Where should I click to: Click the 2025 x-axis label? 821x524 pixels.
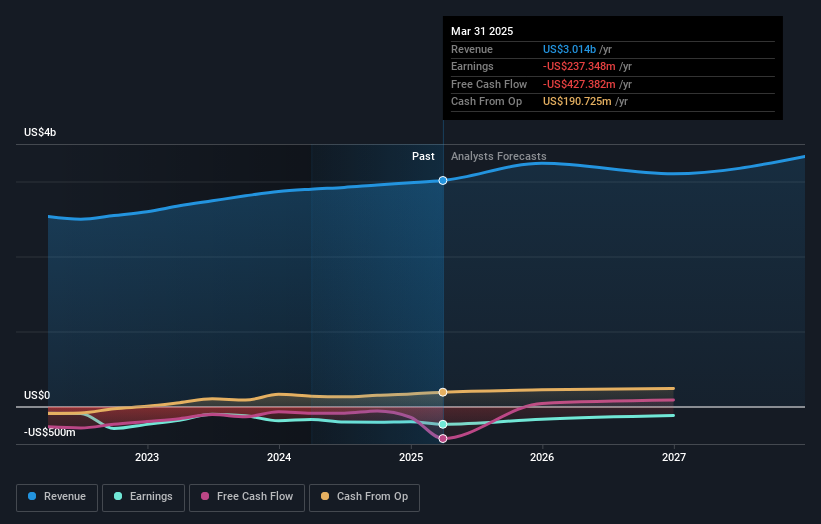click(411, 457)
